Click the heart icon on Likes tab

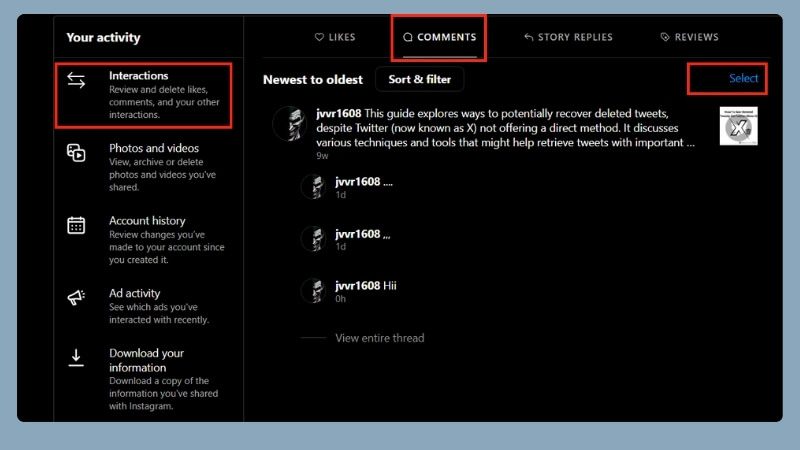pyautogui.click(x=319, y=38)
